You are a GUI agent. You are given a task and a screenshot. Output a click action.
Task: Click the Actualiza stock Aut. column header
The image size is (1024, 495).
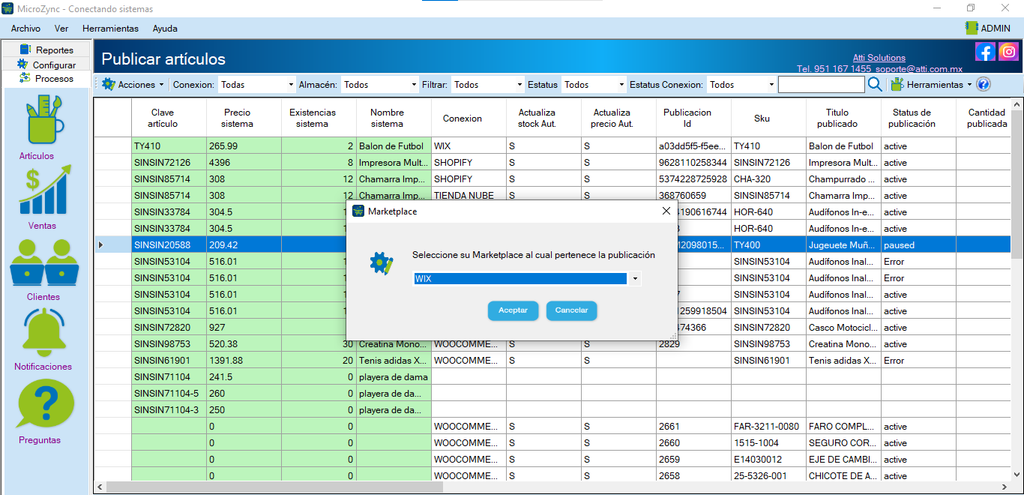point(544,118)
